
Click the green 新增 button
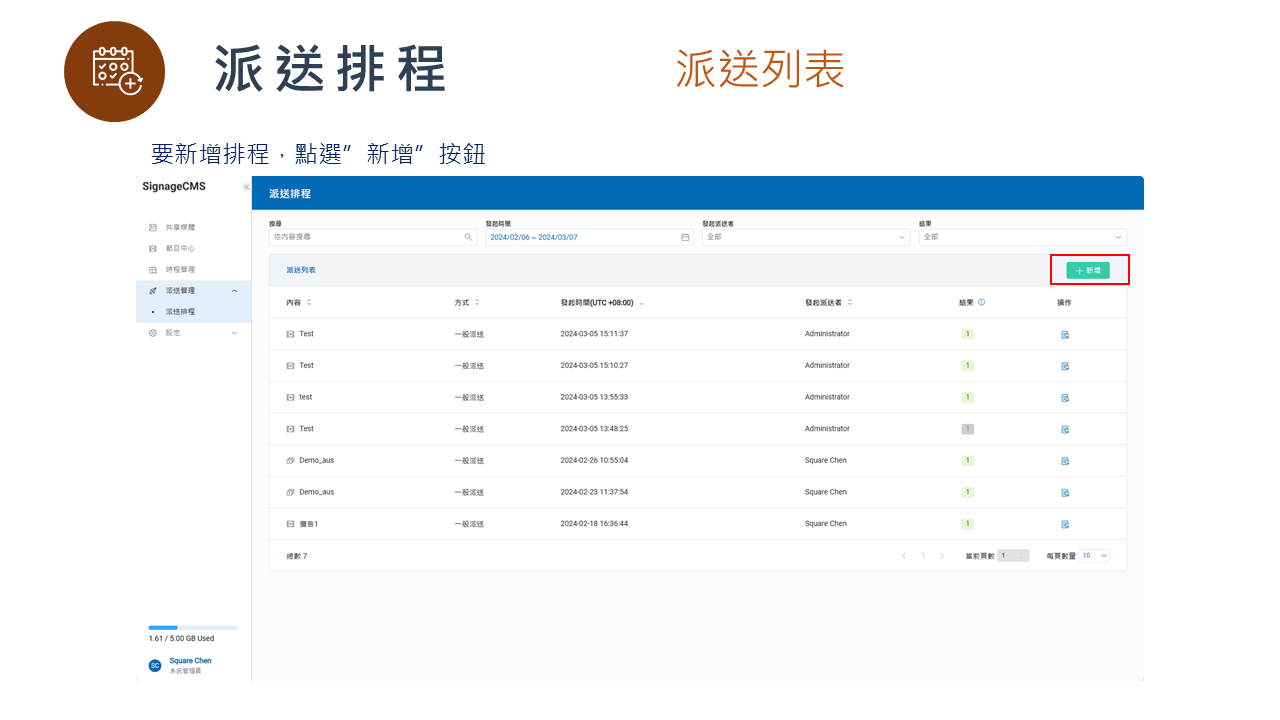(1089, 269)
